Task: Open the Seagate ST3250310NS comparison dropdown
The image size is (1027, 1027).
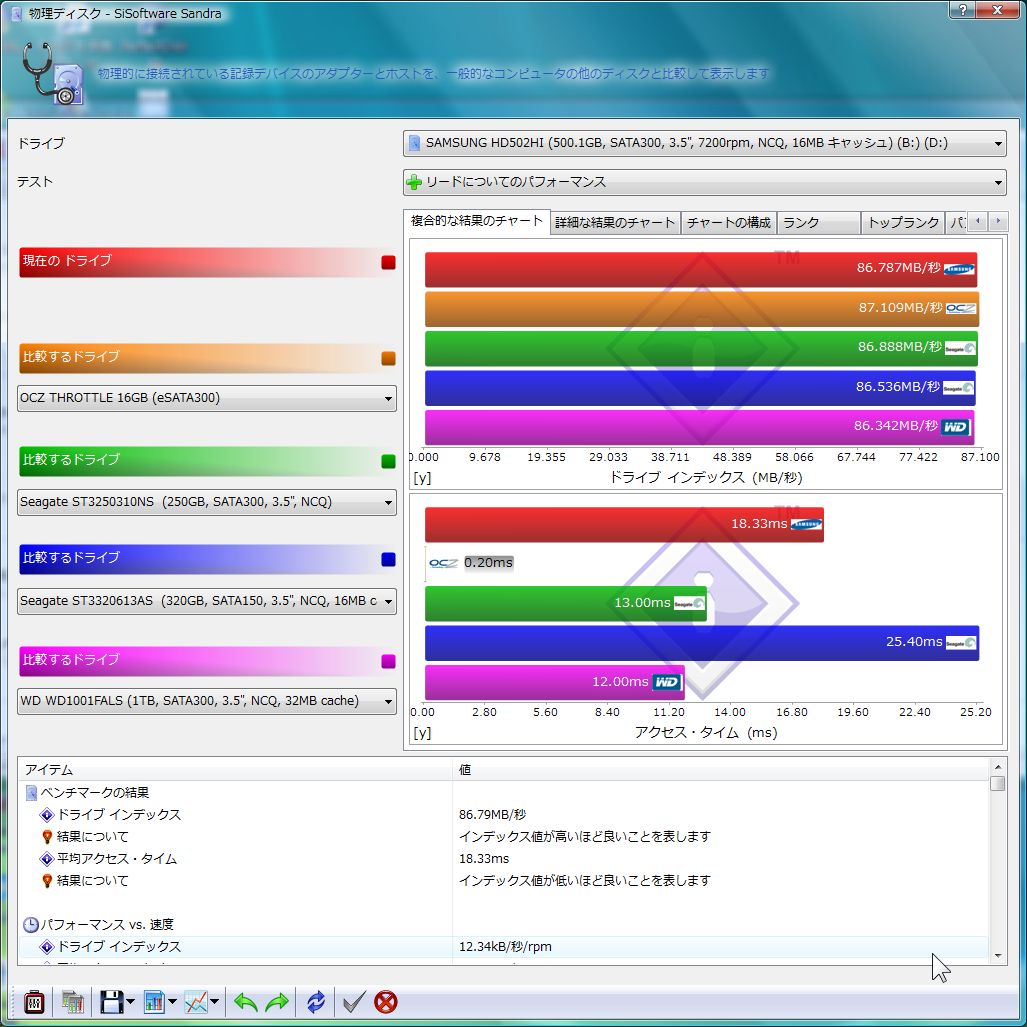Action: pyautogui.click(x=206, y=502)
